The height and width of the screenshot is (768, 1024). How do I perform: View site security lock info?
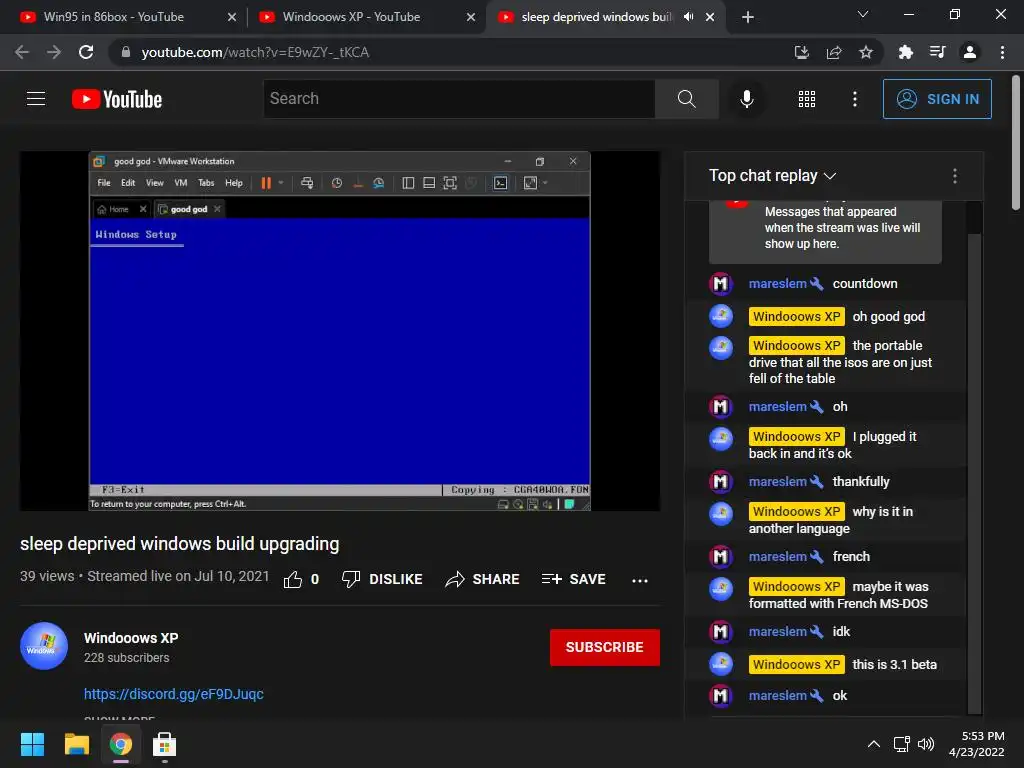pyautogui.click(x=125, y=52)
